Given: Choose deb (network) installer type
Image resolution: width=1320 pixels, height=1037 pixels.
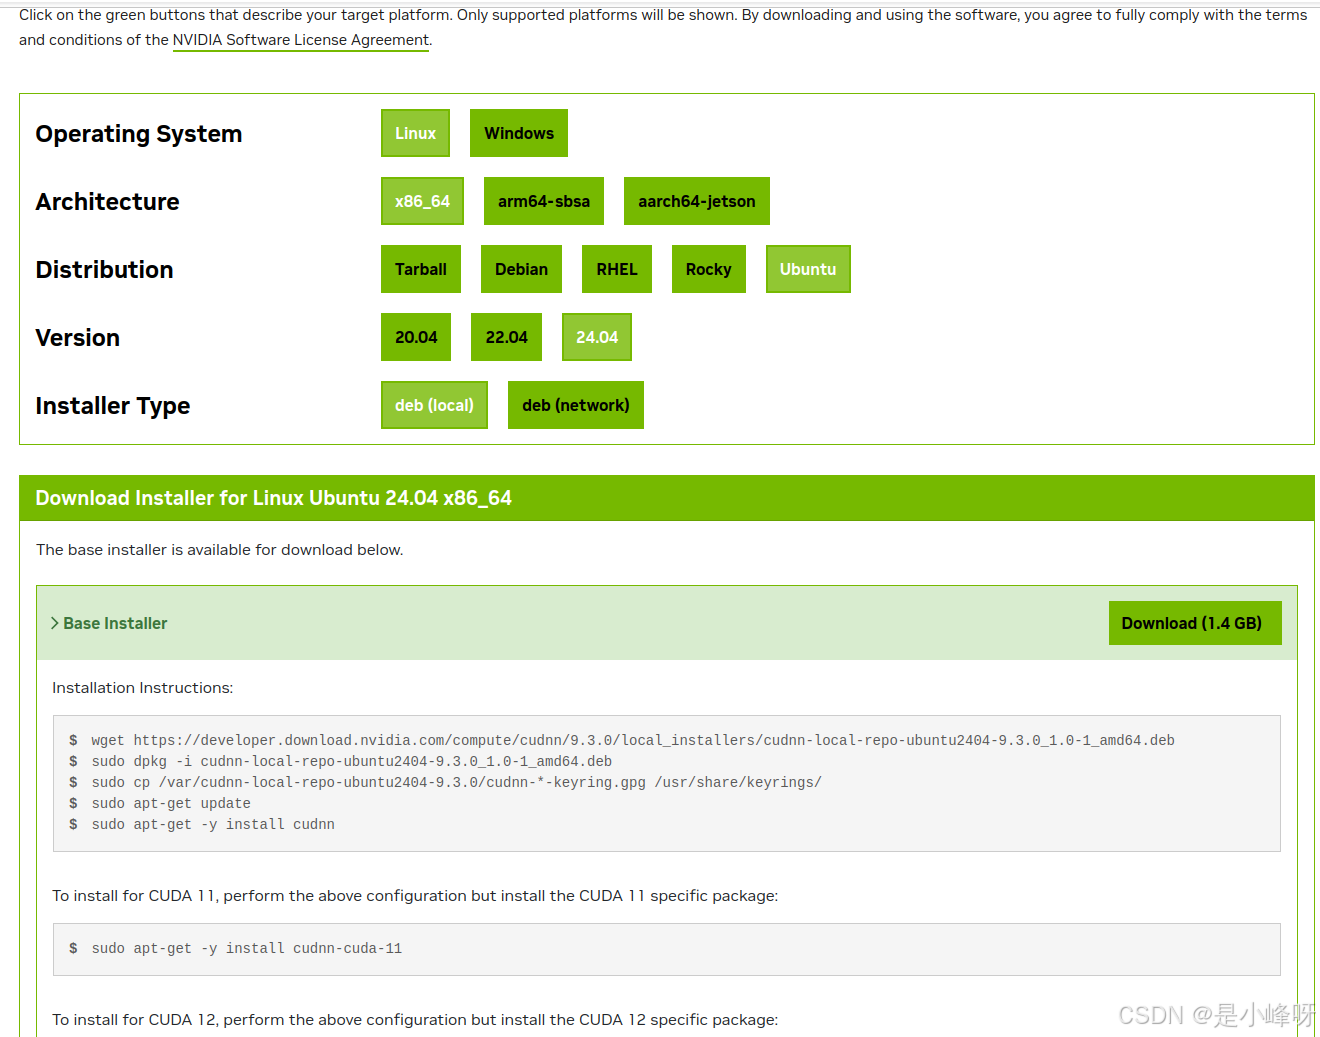Looking at the screenshot, I should [x=576, y=405].
